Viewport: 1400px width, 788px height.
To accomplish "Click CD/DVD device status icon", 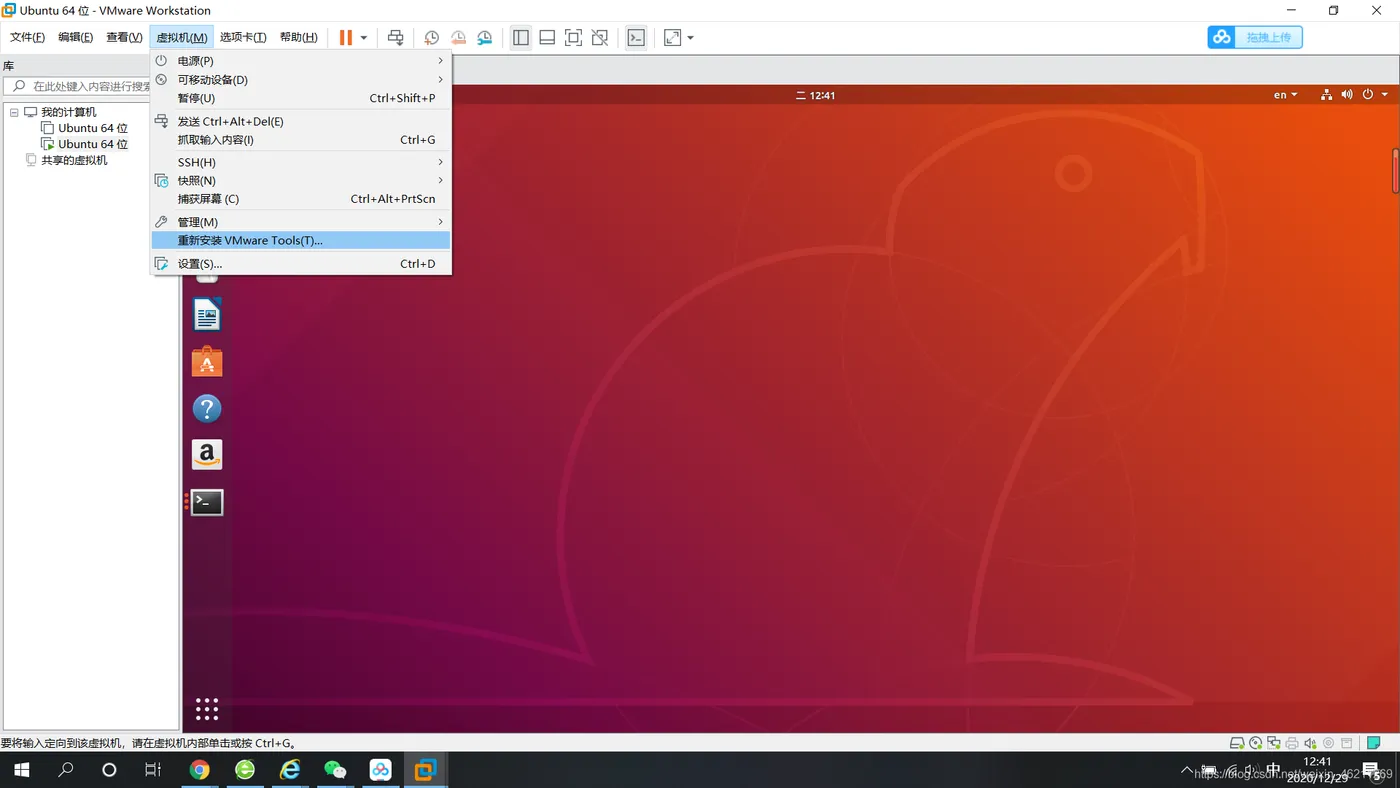I will pos(1256,743).
